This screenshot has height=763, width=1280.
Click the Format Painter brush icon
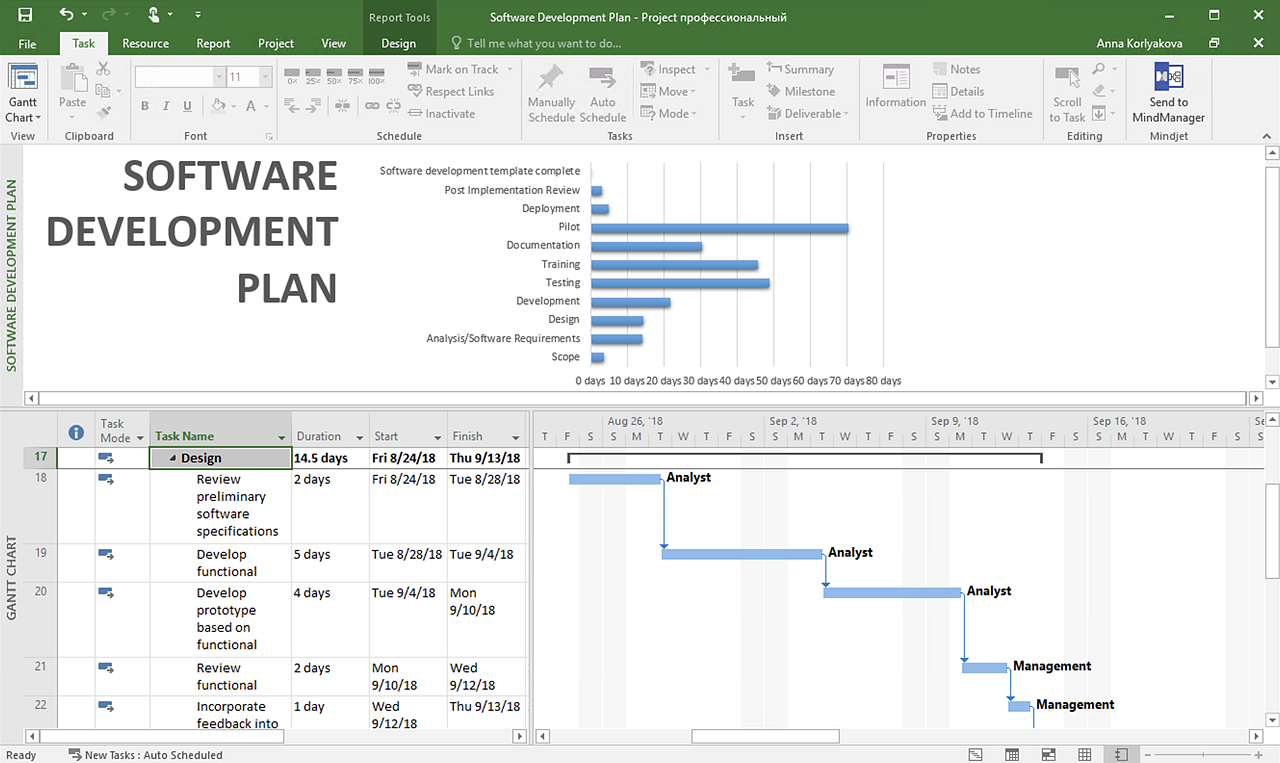click(103, 113)
